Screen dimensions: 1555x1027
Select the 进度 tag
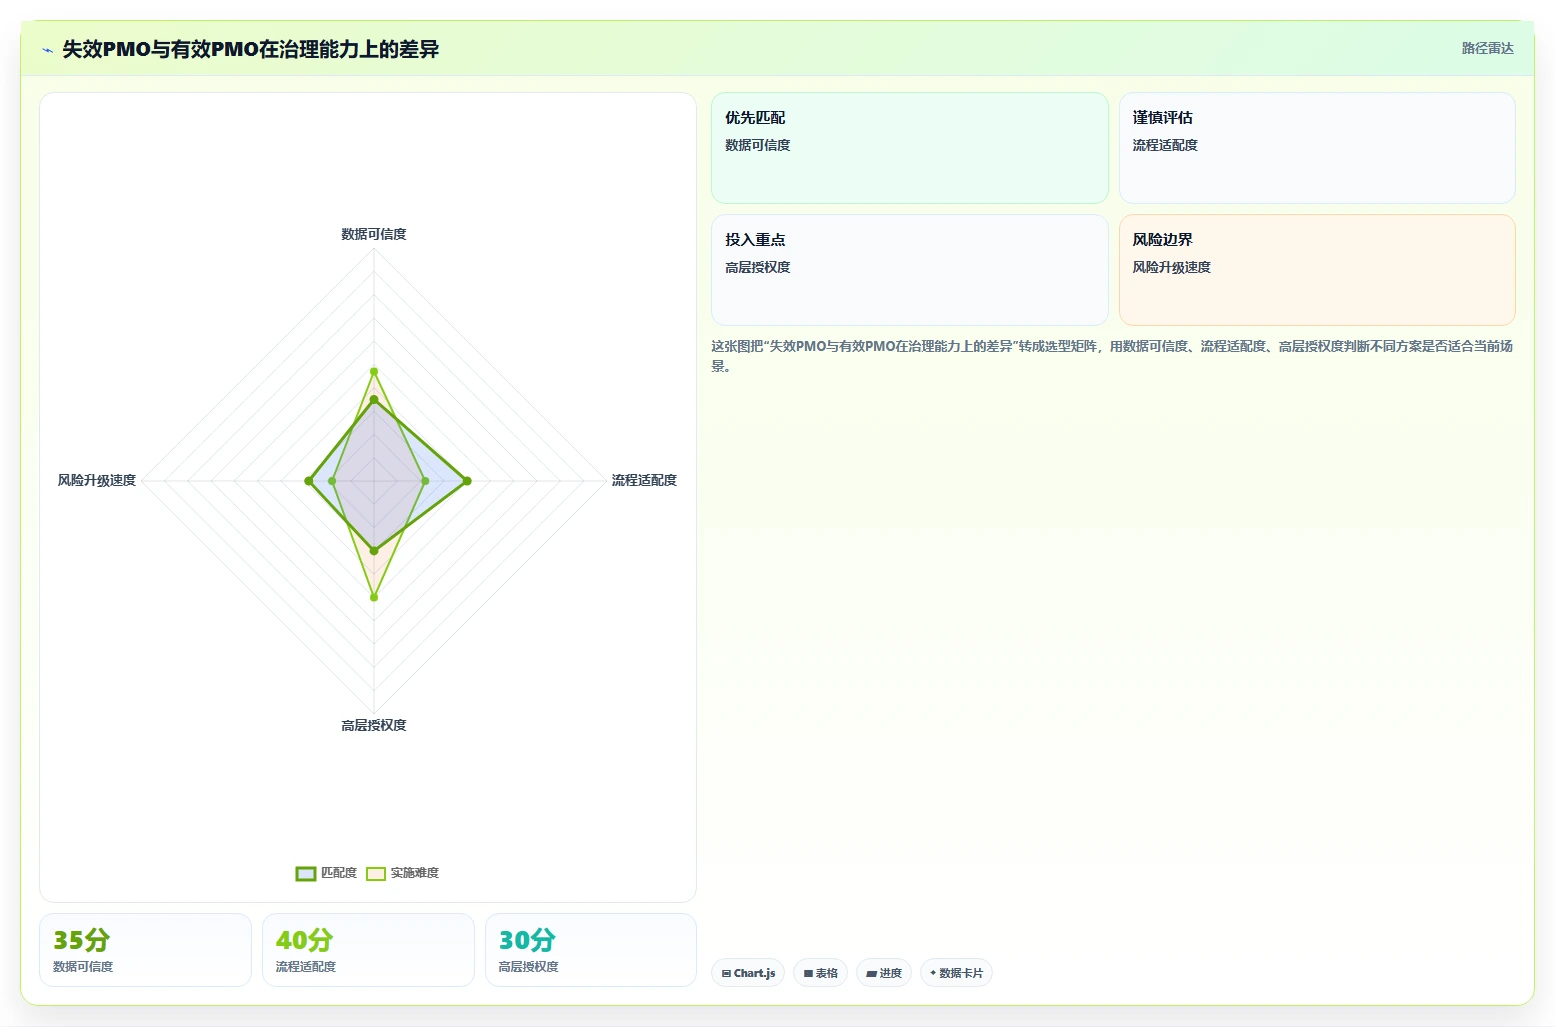coord(884,973)
